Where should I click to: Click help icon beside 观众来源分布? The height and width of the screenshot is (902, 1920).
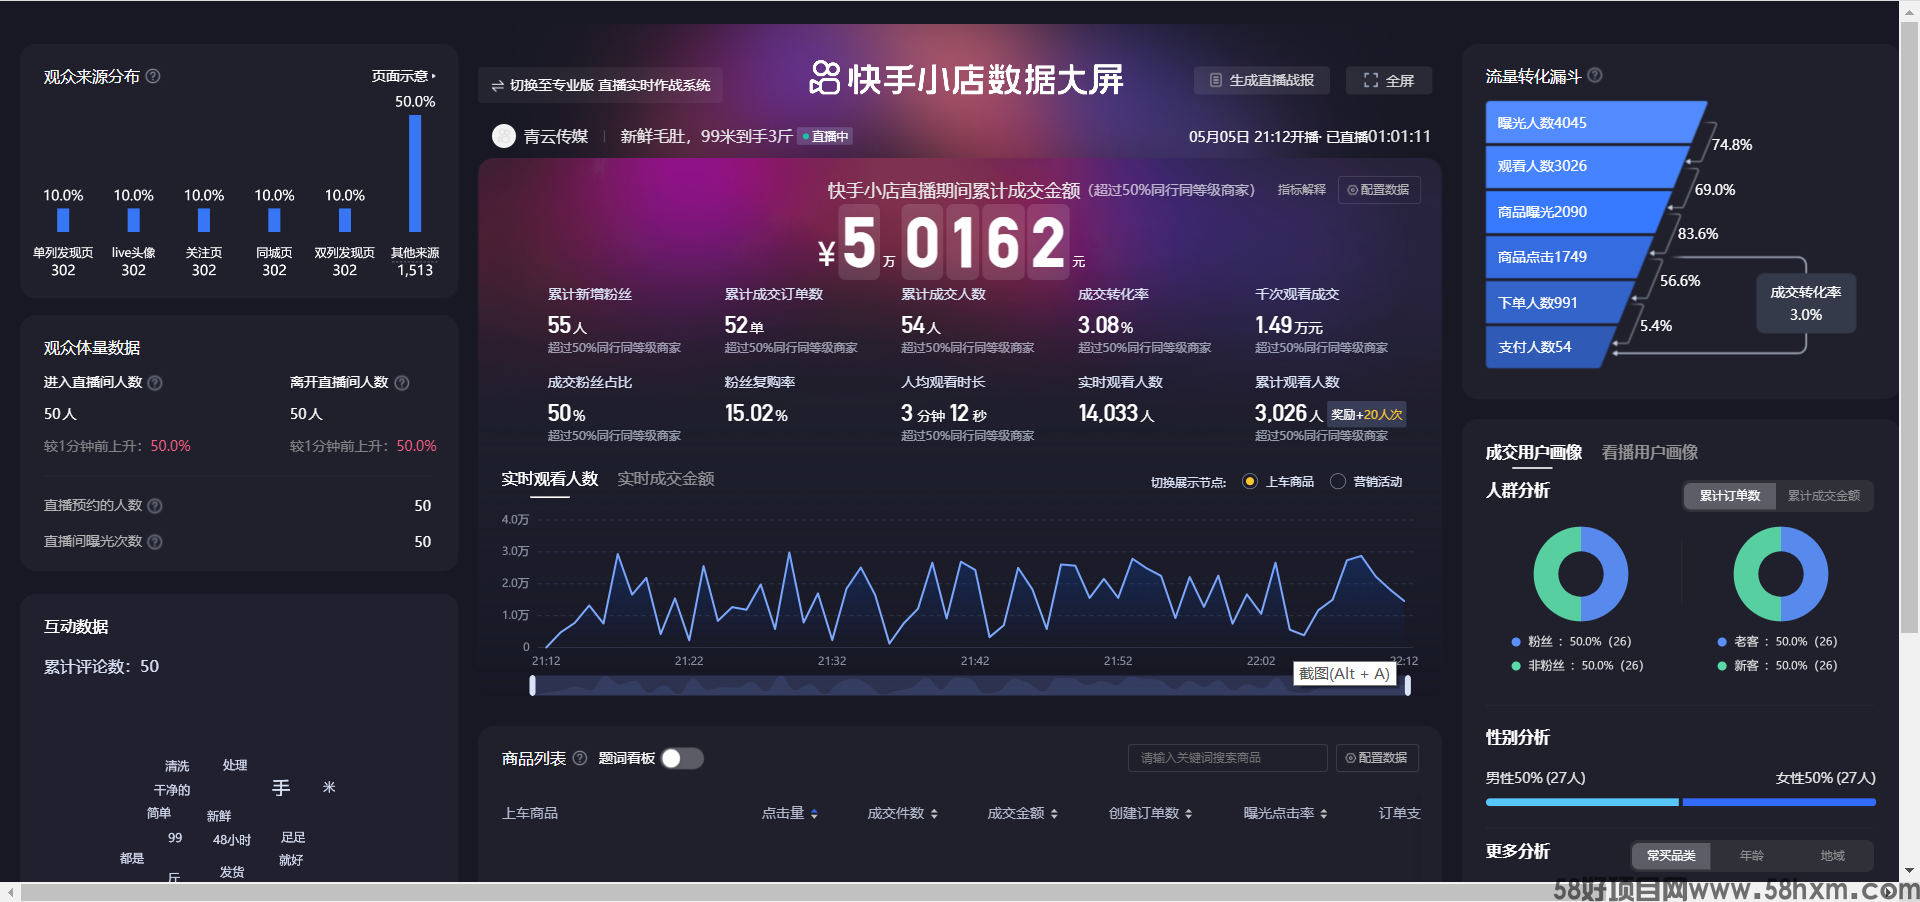pyautogui.click(x=153, y=76)
